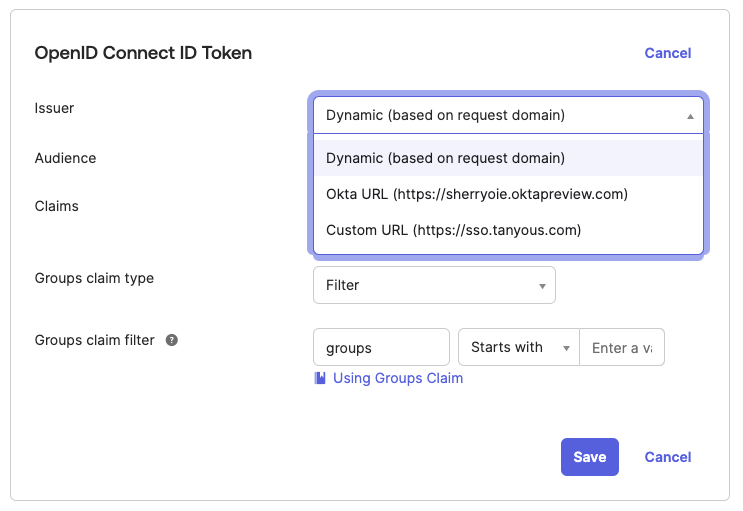The image size is (743, 511).
Task: Click the Claims field label
Action: click(57, 206)
